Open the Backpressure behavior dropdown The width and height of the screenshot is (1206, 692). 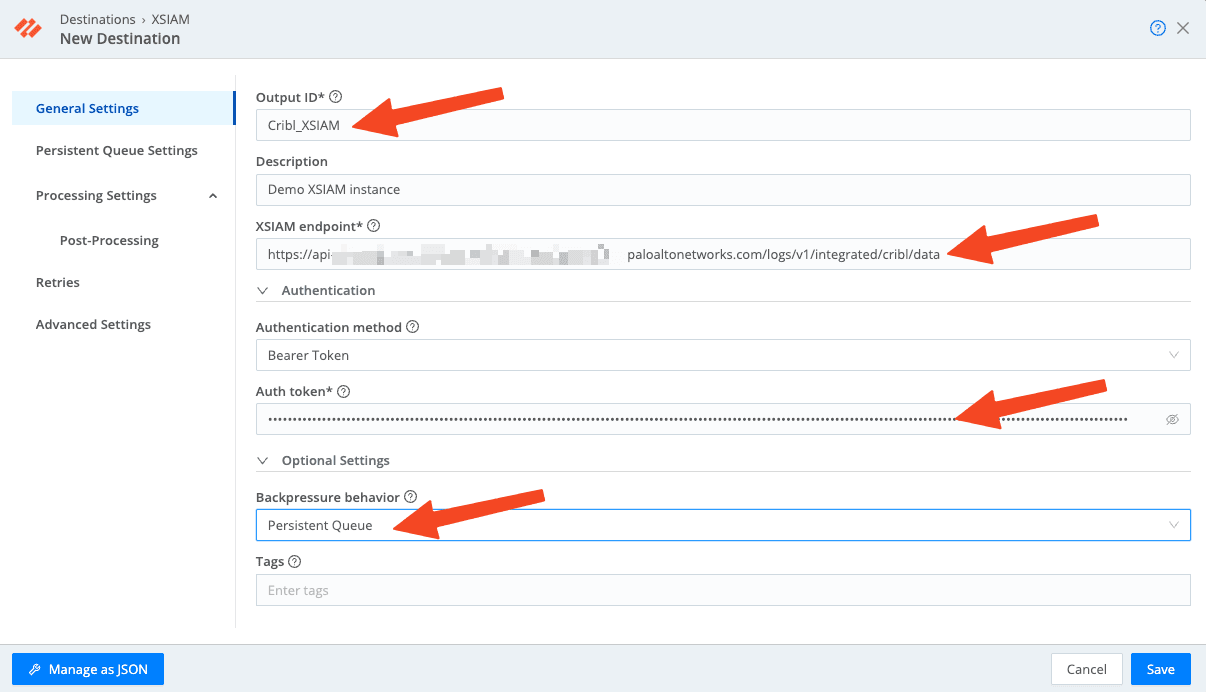coord(722,525)
